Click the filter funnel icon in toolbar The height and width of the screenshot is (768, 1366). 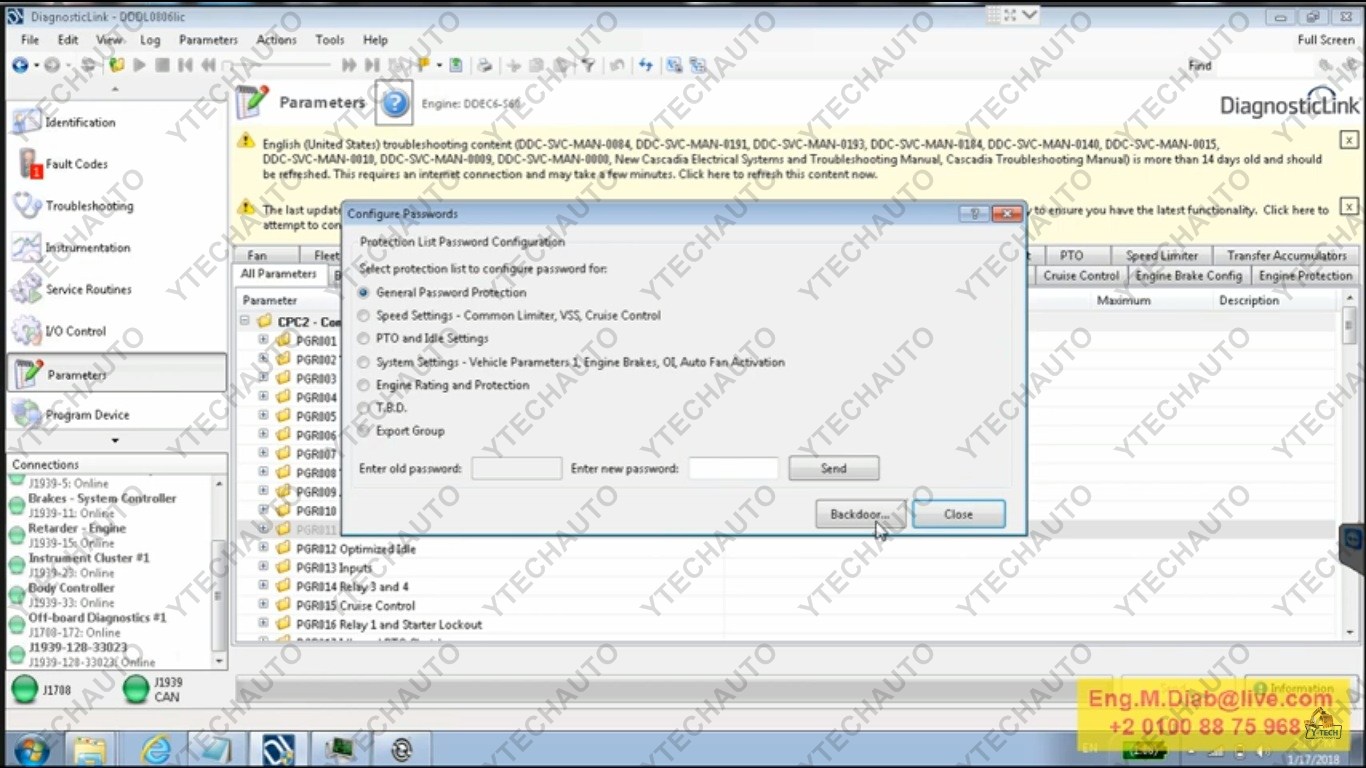[588, 65]
